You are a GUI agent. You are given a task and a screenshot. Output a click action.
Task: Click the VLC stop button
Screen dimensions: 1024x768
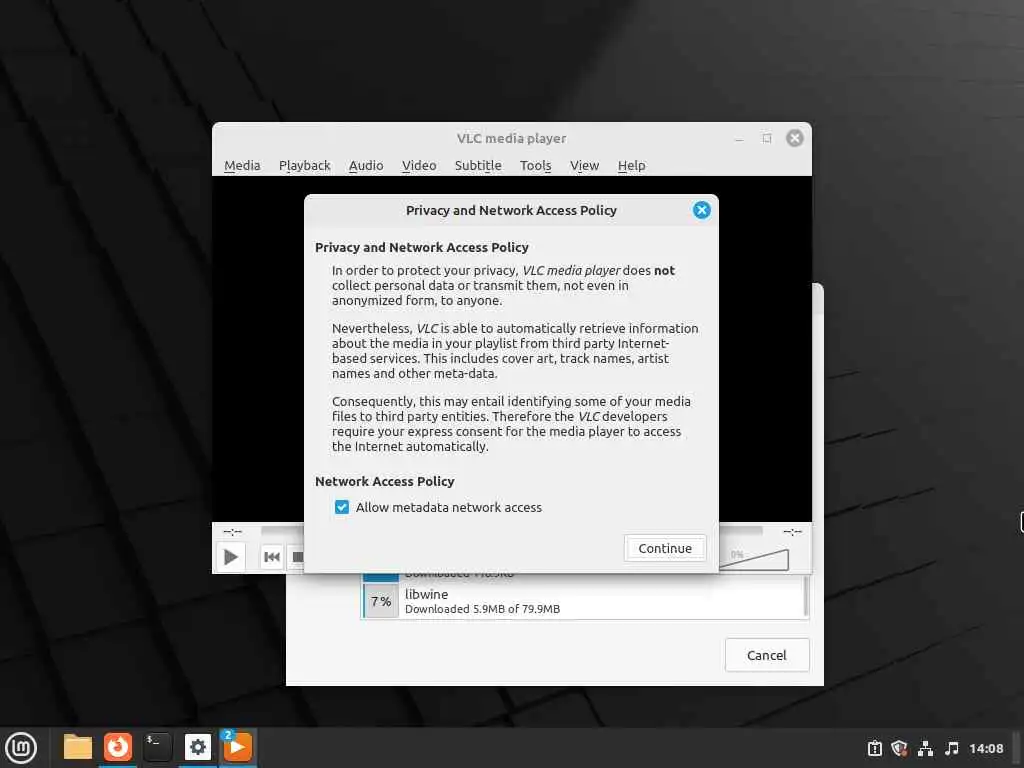click(x=297, y=557)
